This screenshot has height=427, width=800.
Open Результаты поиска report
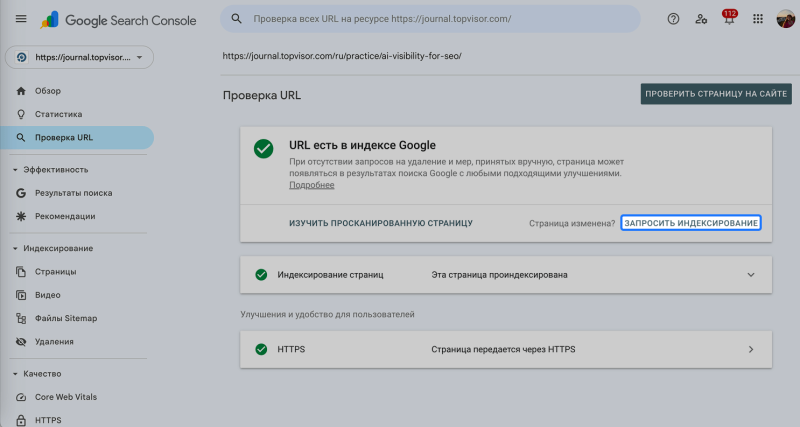[x=73, y=193]
